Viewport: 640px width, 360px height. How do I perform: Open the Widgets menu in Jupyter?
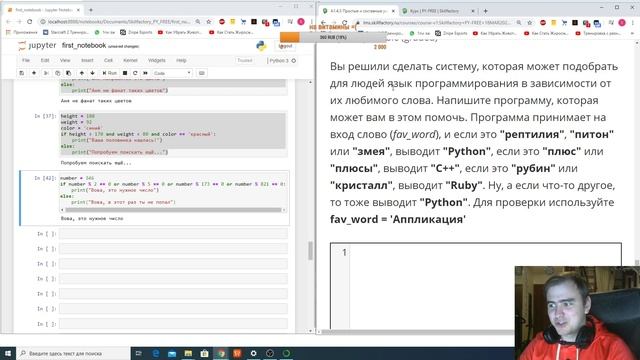157,60
